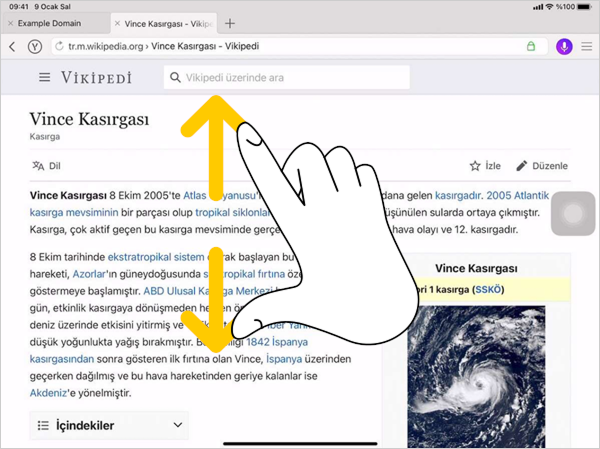The height and width of the screenshot is (449, 600).
Task: Close the Example Domain tab
Action: [9, 23]
